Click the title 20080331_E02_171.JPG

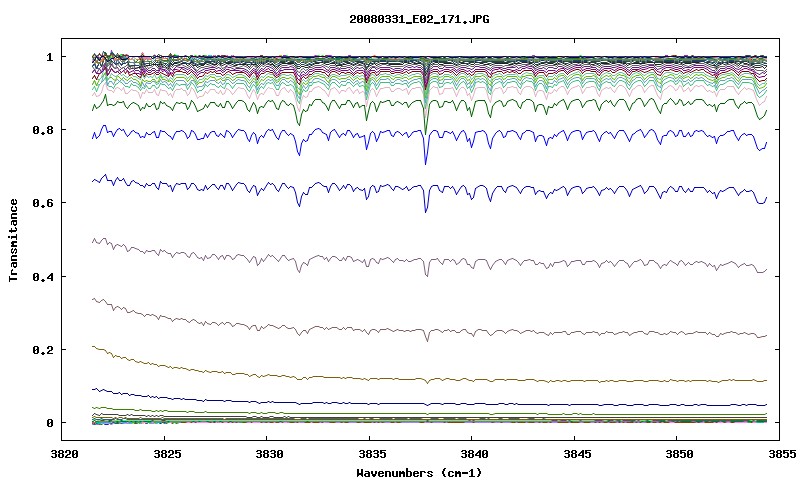[419, 19]
